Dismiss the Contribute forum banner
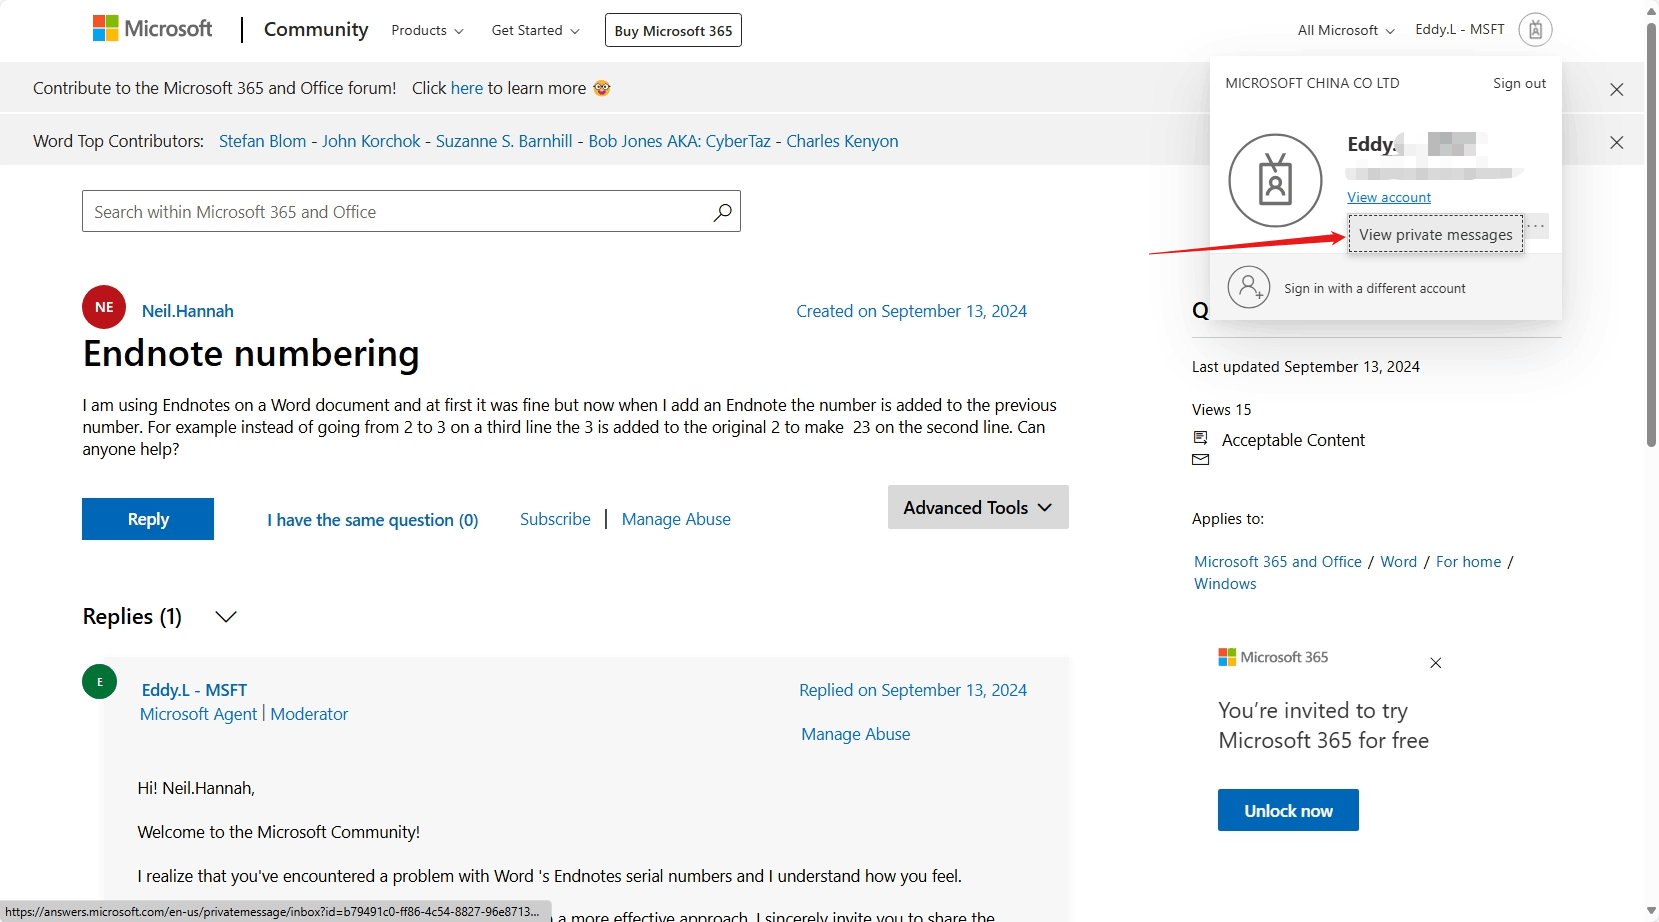The width and height of the screenshot is (1659, 922). [x=1617, y=89]
